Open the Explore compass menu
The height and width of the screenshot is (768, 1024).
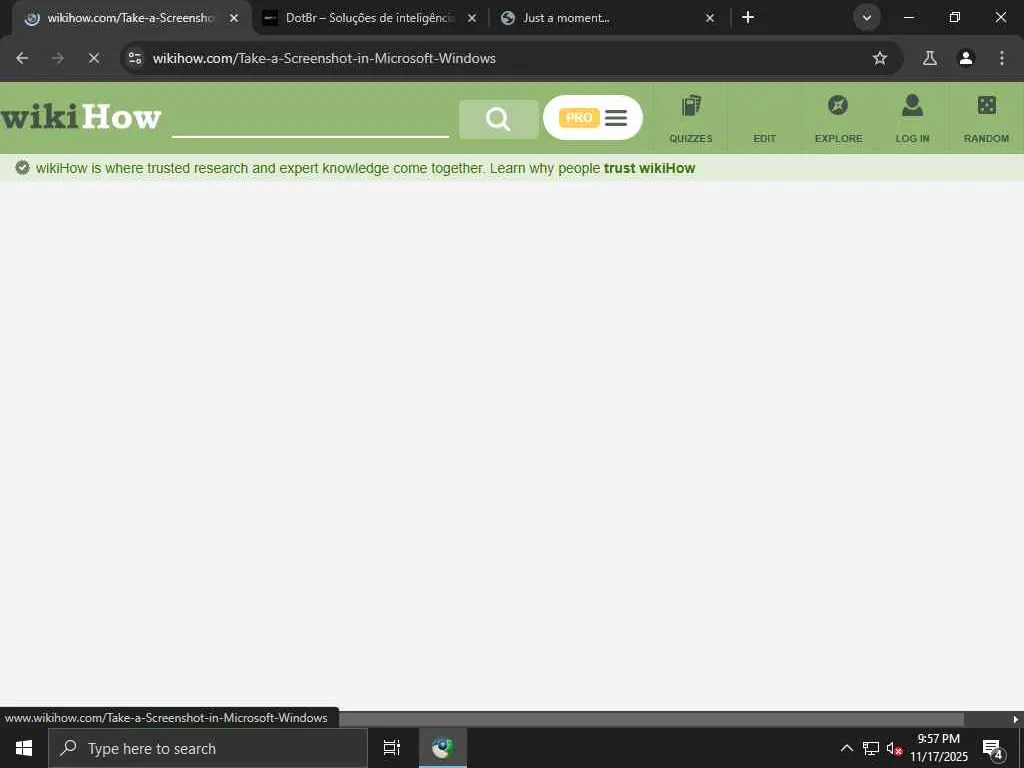[x=839, y=118]
